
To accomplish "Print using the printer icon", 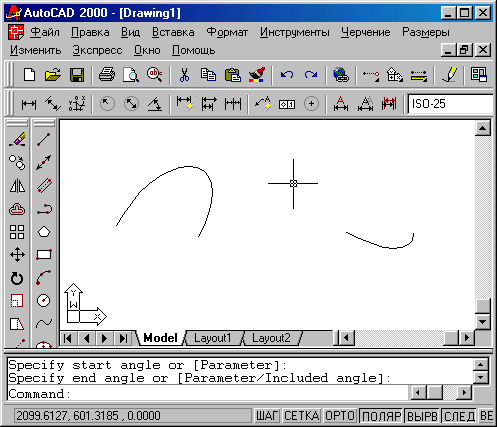I will pyautogui.click(x=107, y=75).
